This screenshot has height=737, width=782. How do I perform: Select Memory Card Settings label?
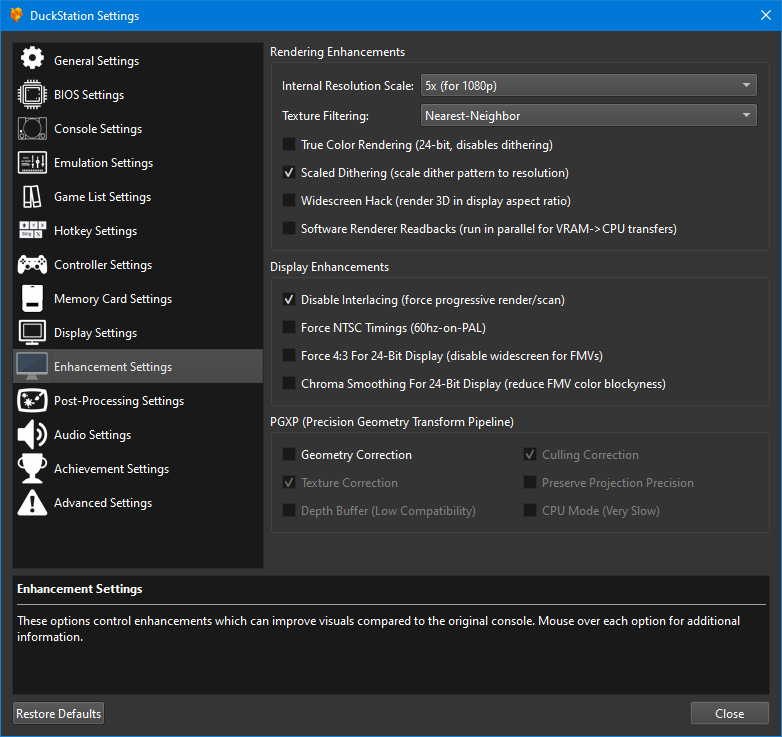pos(113,299)
